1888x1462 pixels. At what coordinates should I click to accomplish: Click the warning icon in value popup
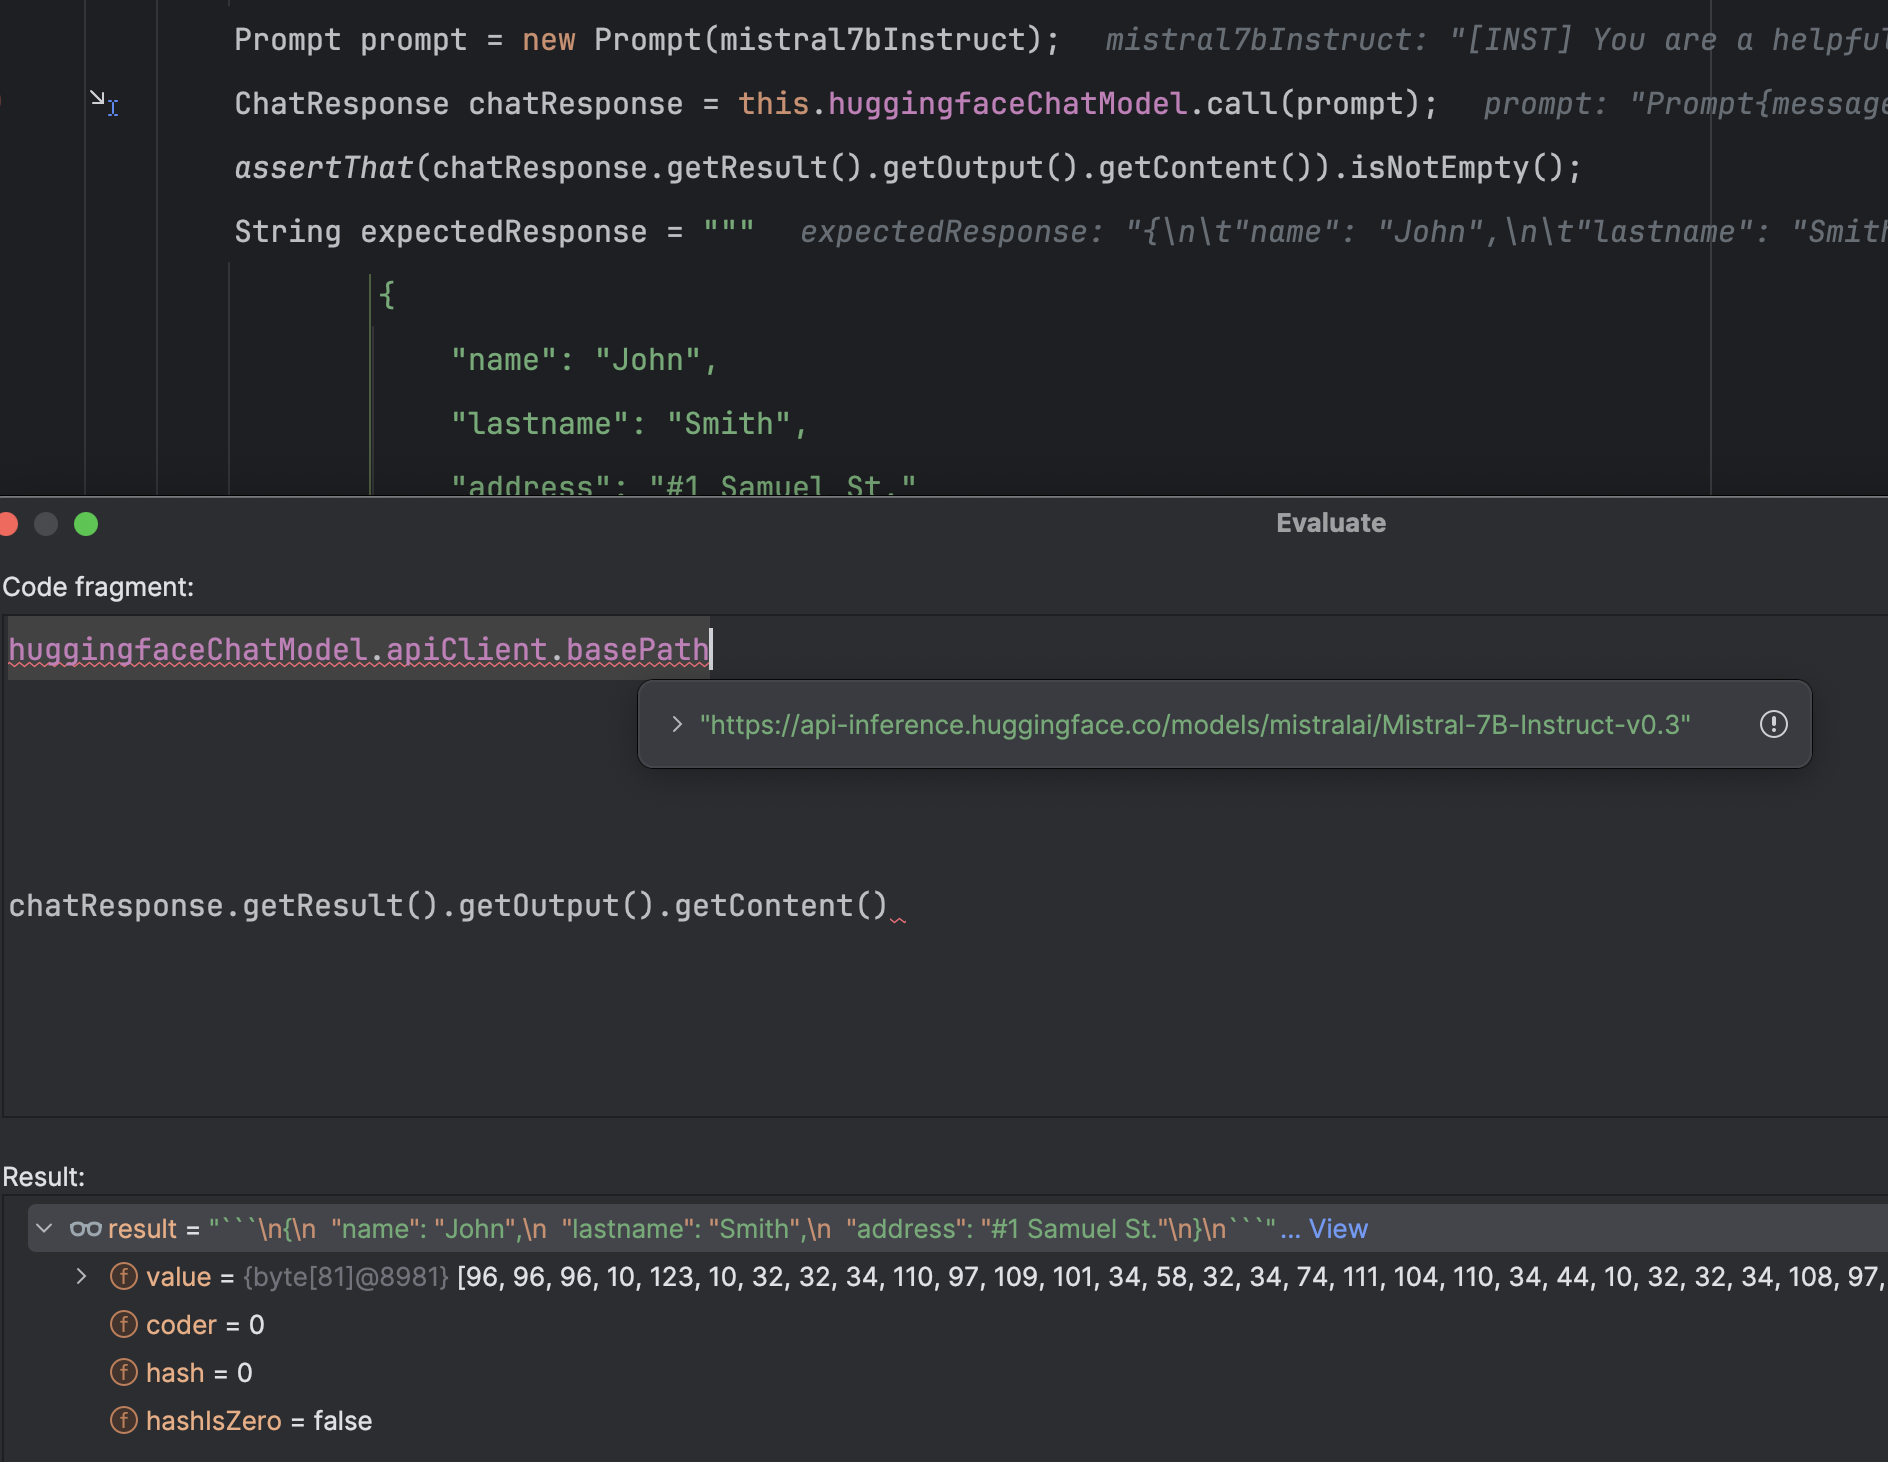click(x=1773, y=724)
